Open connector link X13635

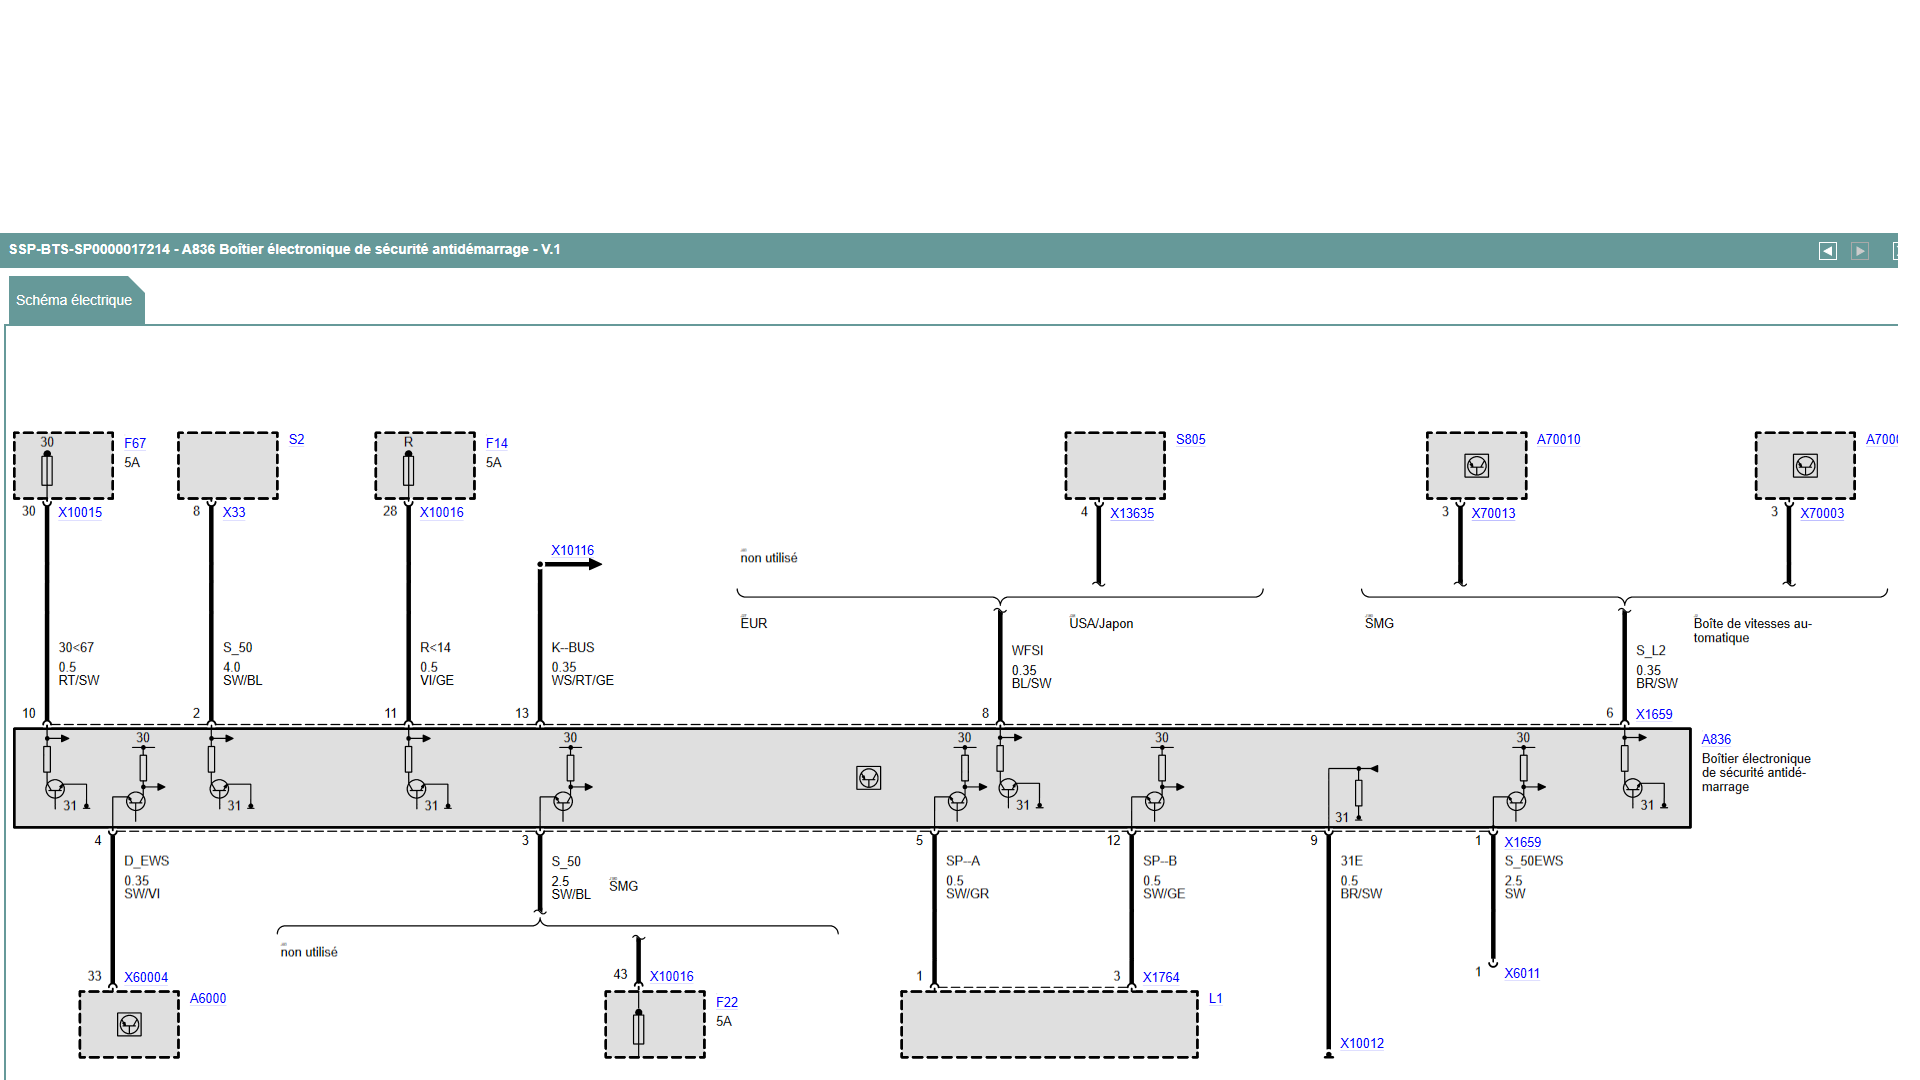[x=1131, y=514]
